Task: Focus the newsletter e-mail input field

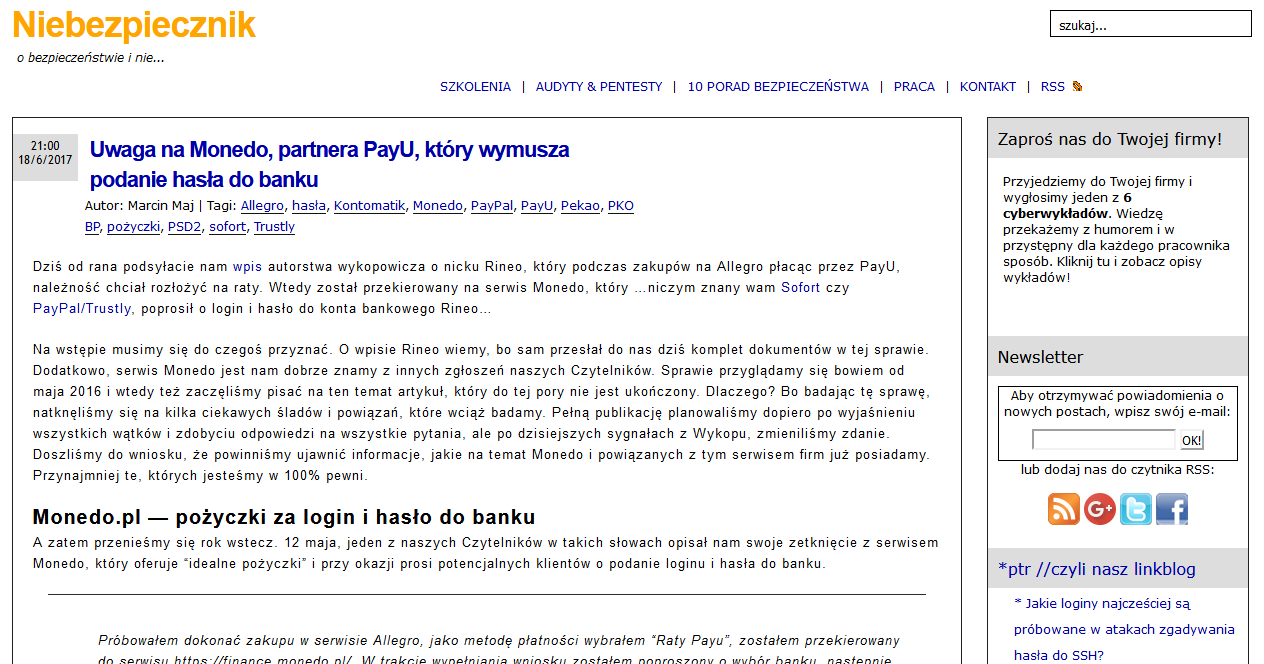Action: pyautogui.click(x=1104, y=440)
